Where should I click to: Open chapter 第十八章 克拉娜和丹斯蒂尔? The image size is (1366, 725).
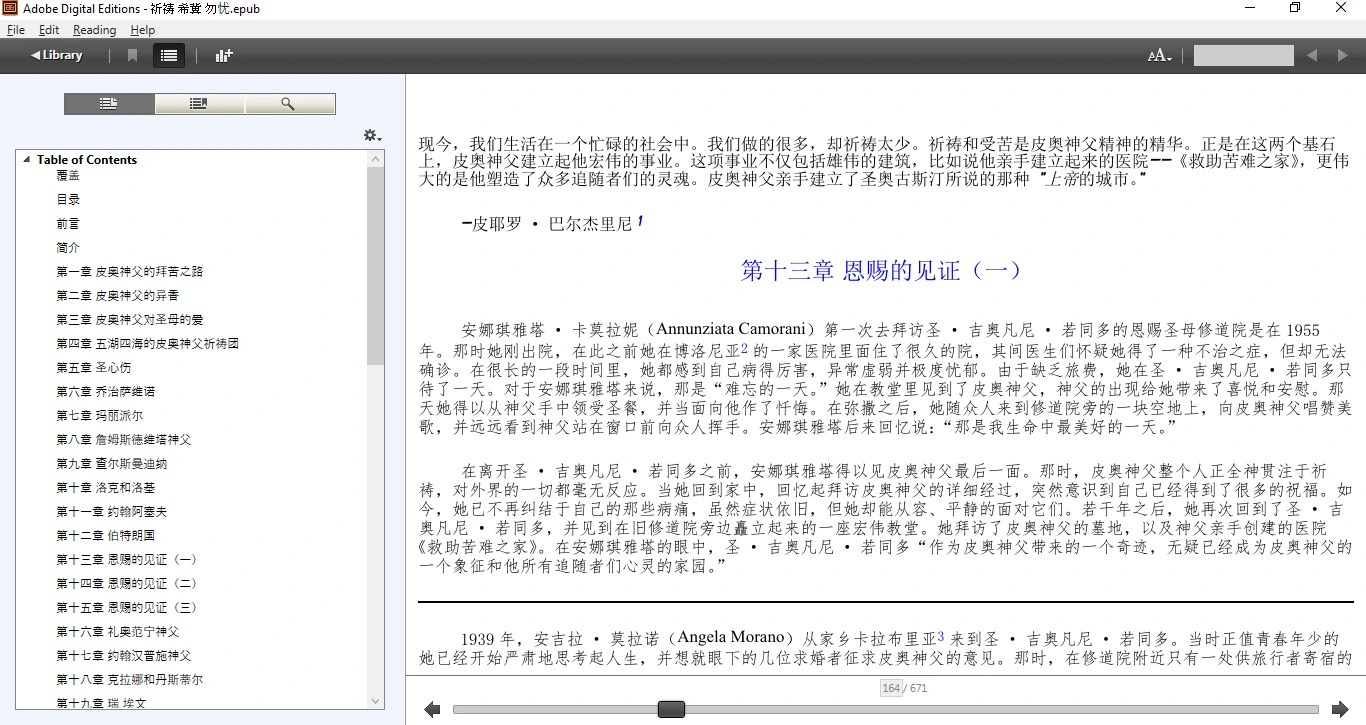point(129,680)
